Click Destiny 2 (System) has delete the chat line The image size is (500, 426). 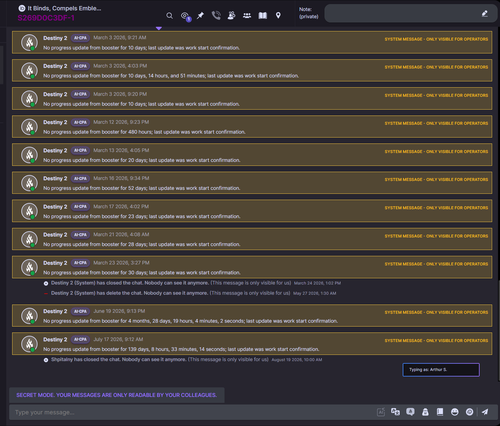click(x=193, y=293)
